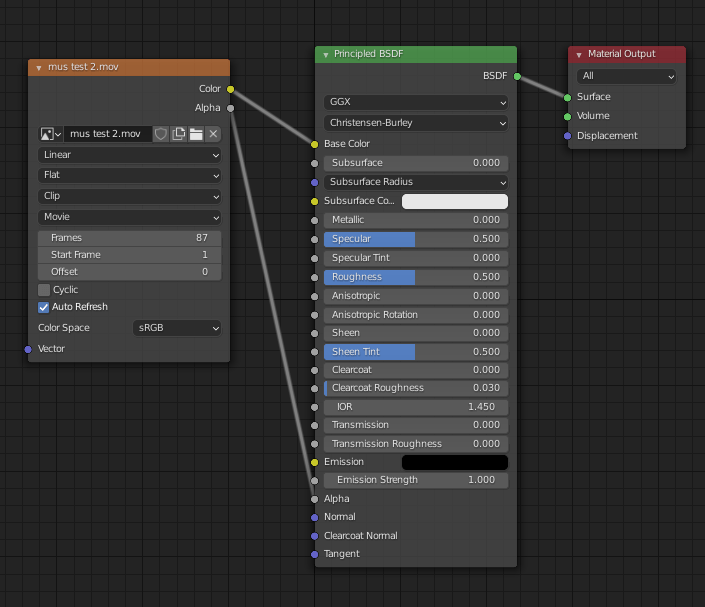Open image file with folder icon
Viewport: 705px width, 607px height.
pyautogui.click(x=196, y=134)
